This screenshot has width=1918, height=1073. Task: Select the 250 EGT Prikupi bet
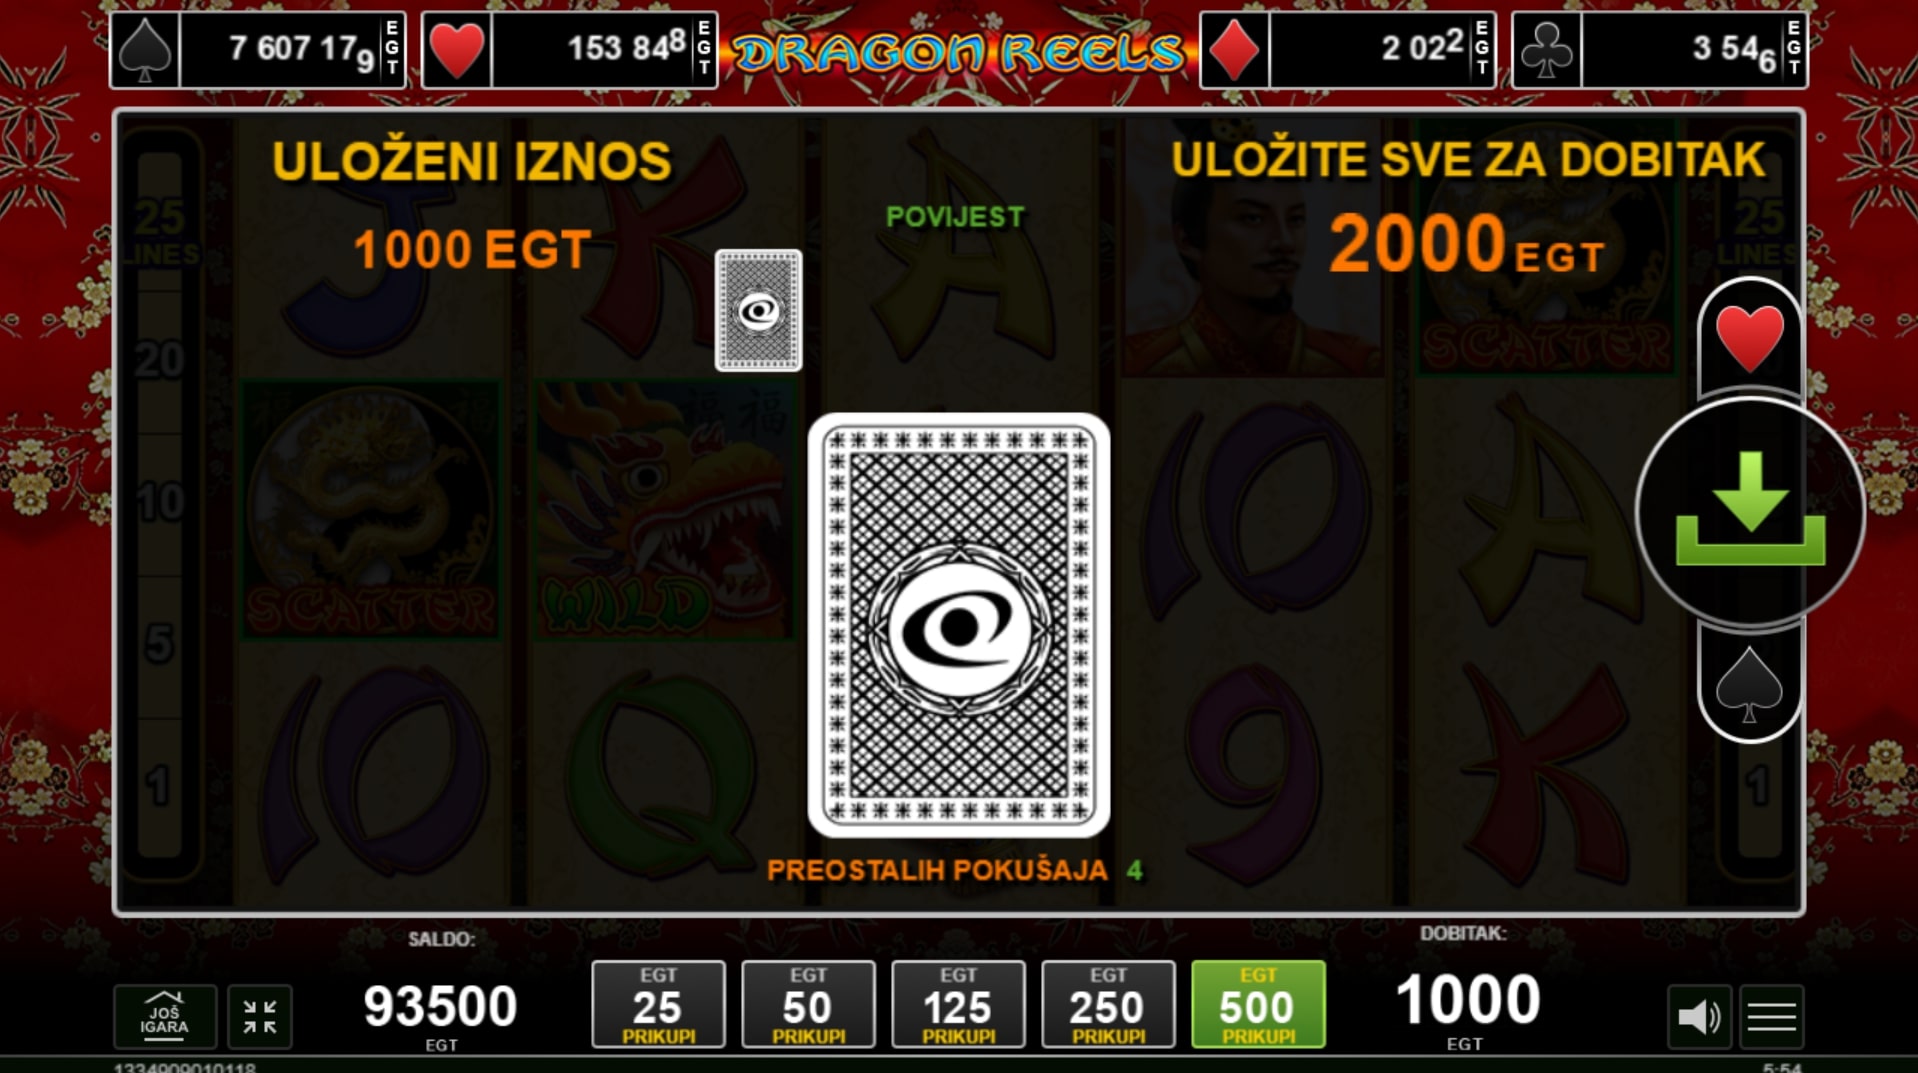pyautogui.click(x=1108, y=1004)
